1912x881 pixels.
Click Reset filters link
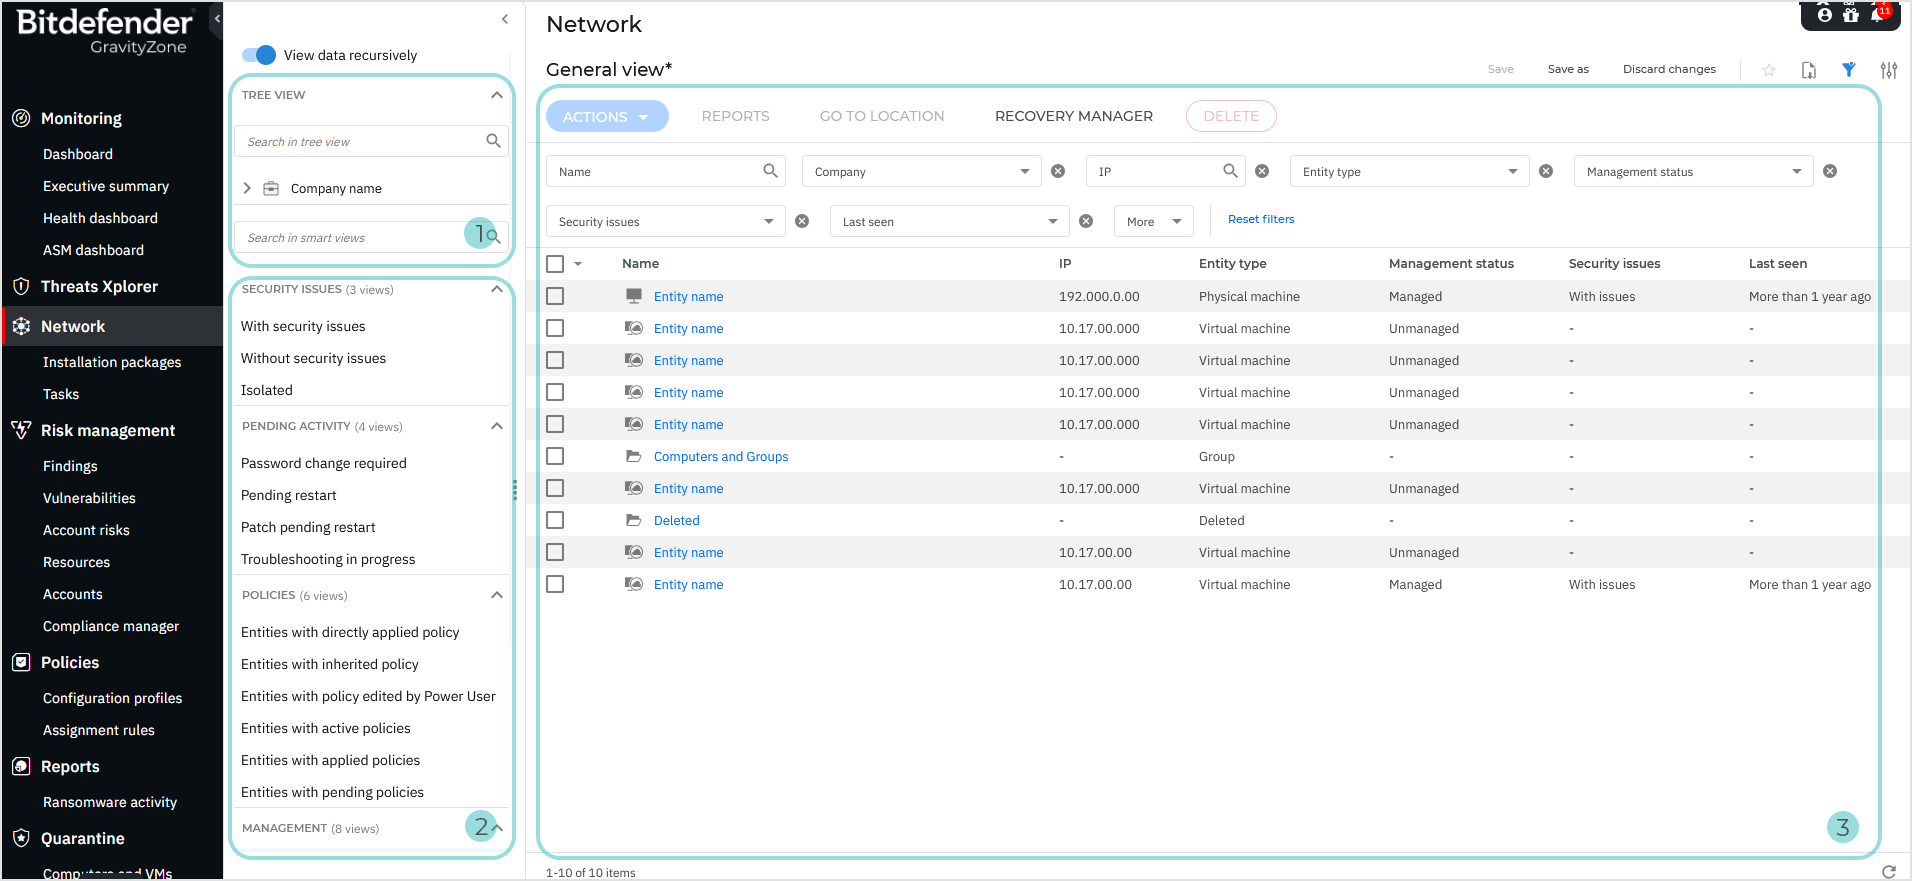(1261, 219)
